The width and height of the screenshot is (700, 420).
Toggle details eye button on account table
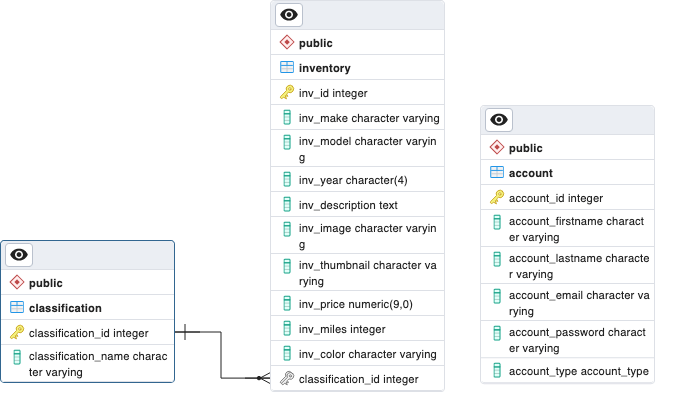point(499,120)
